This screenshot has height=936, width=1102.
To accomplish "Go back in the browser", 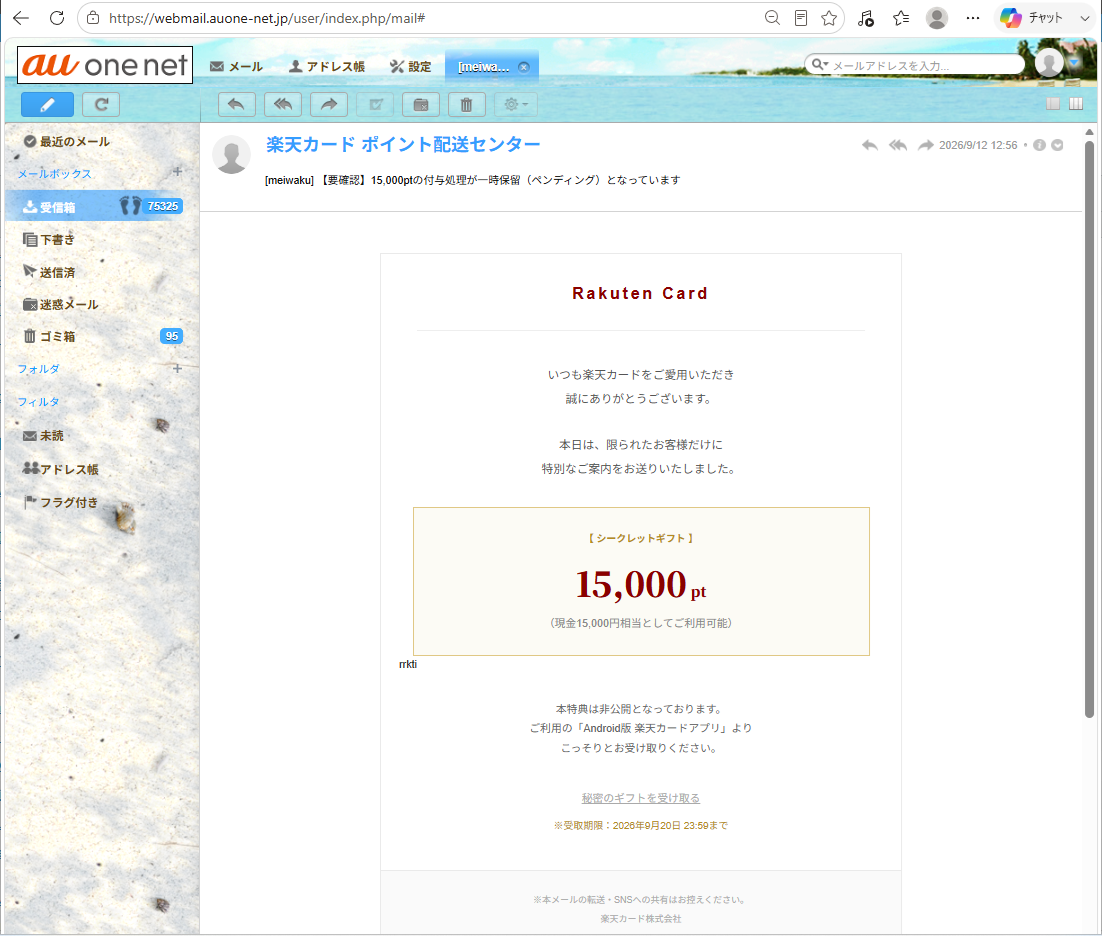I will point(21,18).
